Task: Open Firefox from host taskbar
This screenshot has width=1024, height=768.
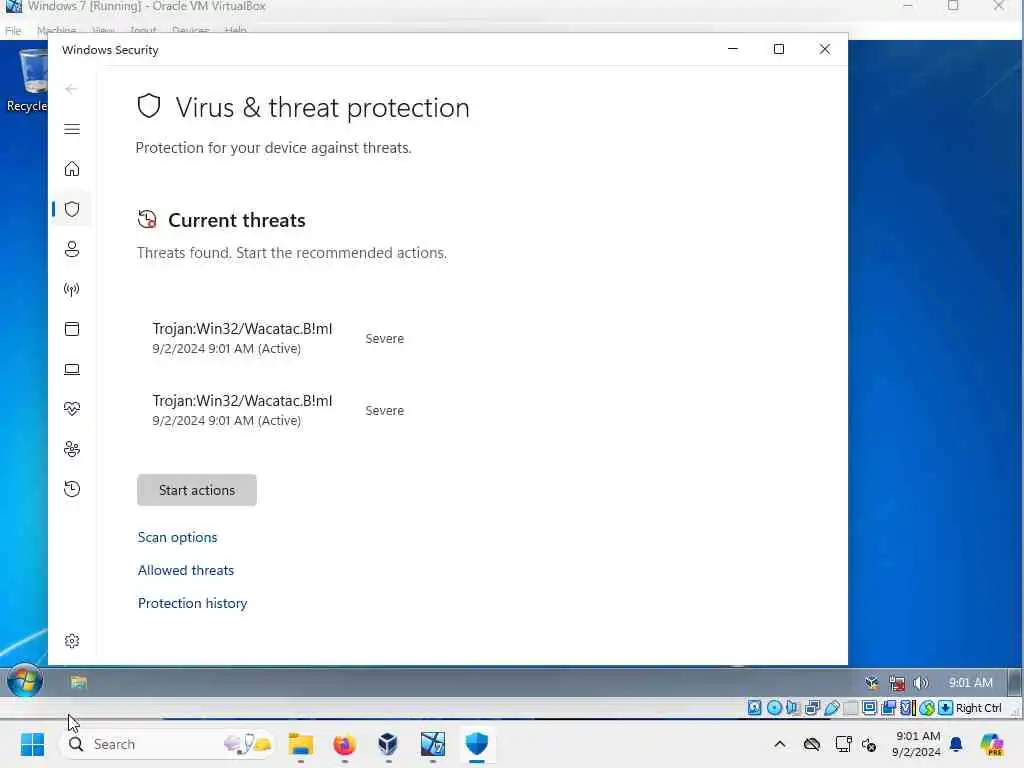Action: click(344, 744)
